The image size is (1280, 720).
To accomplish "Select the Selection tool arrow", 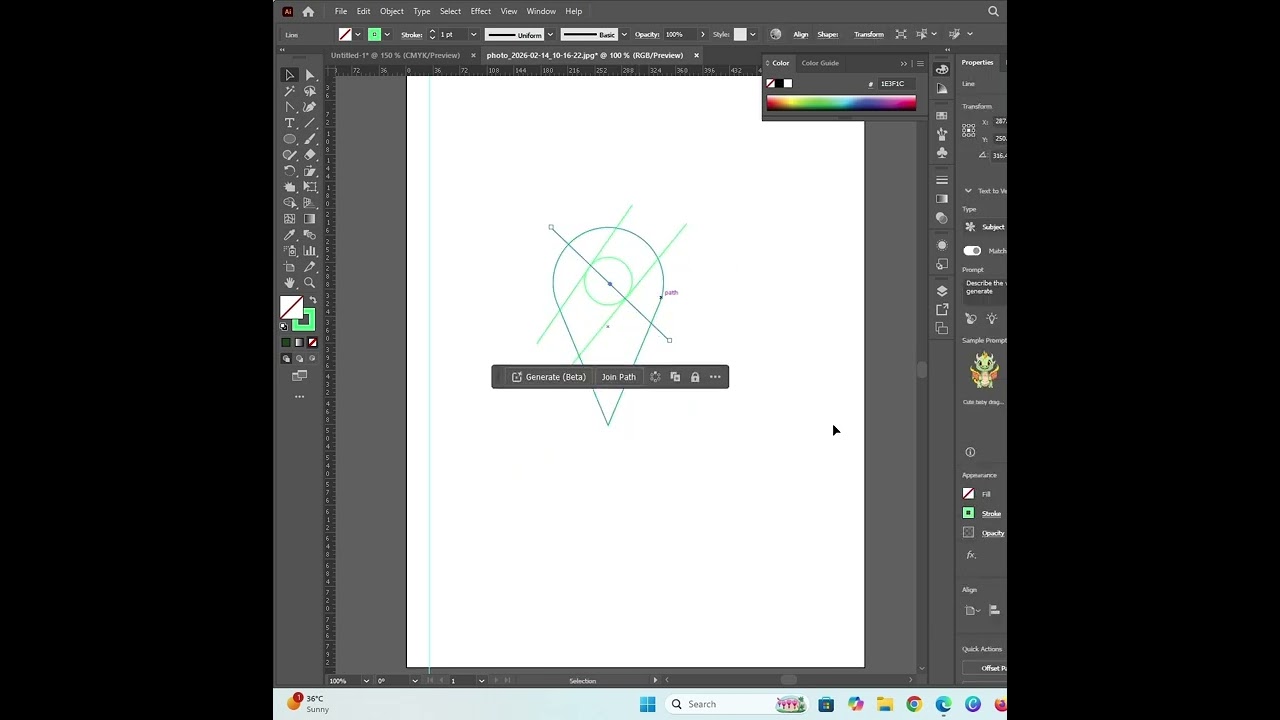I will (290, 75).
